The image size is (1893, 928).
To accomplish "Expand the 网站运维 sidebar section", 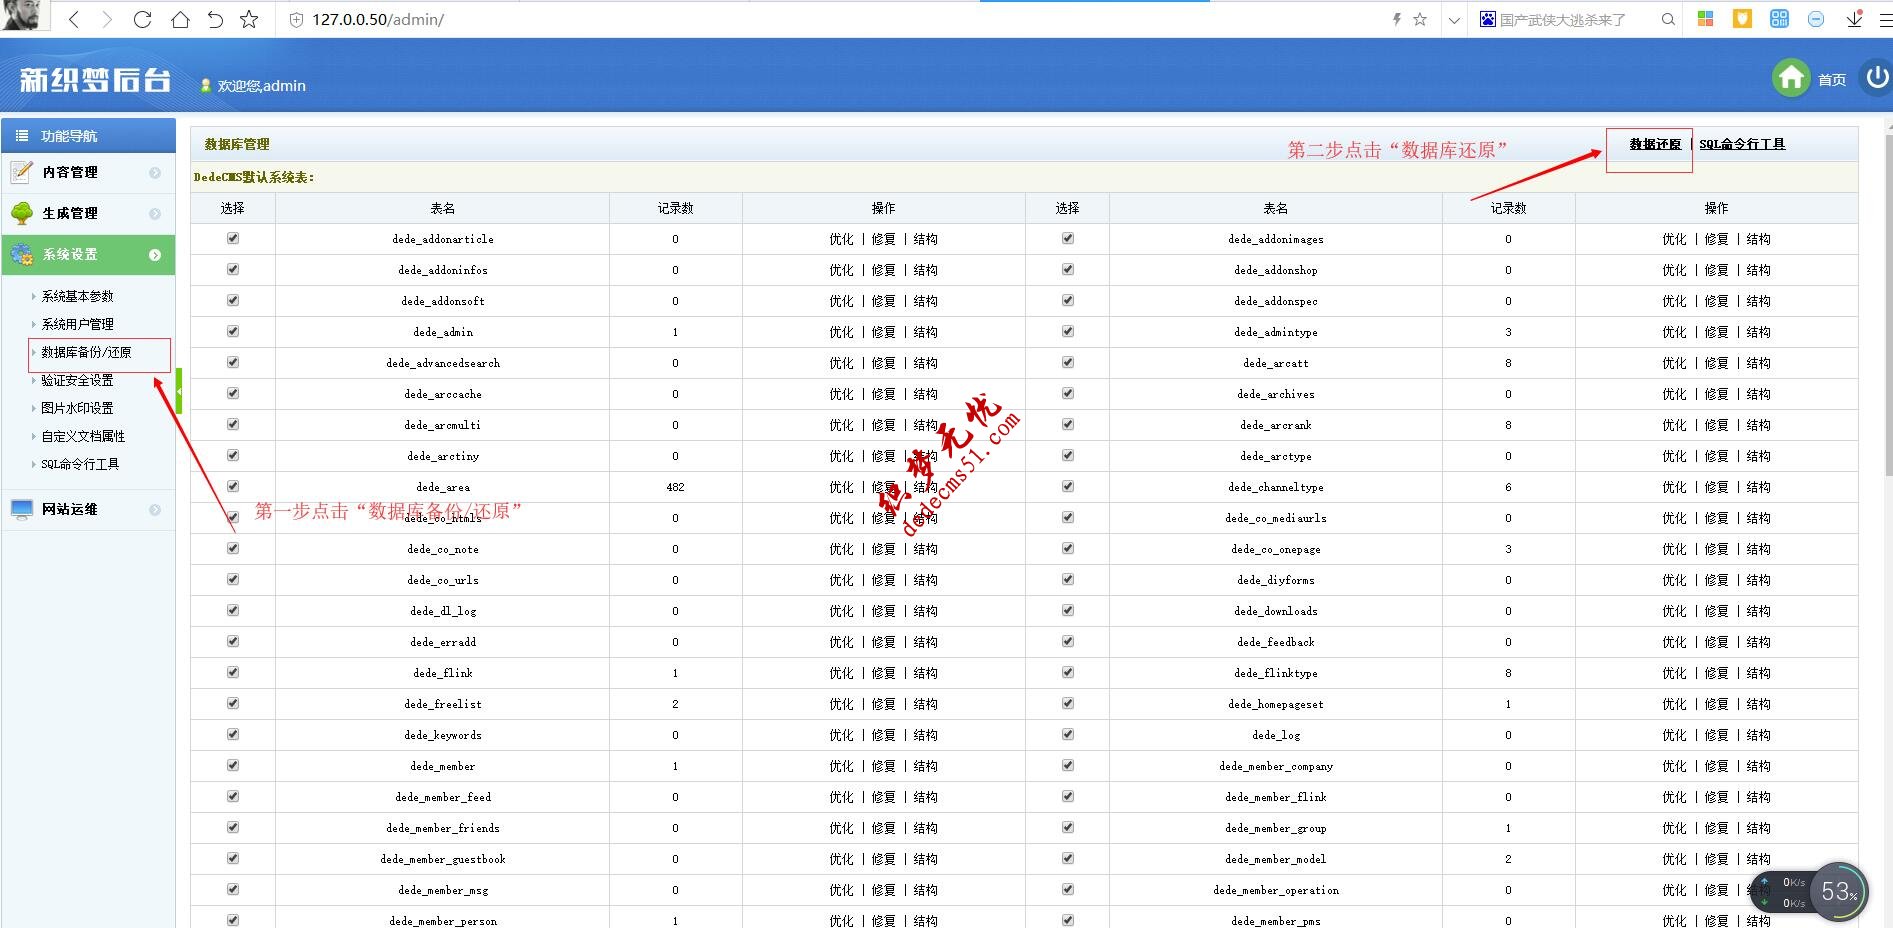I will pyautogui.click(x=87, y=509).
